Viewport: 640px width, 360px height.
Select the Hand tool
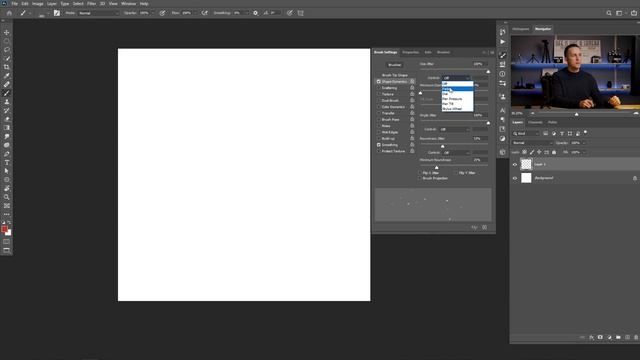[x=7, y=188]
